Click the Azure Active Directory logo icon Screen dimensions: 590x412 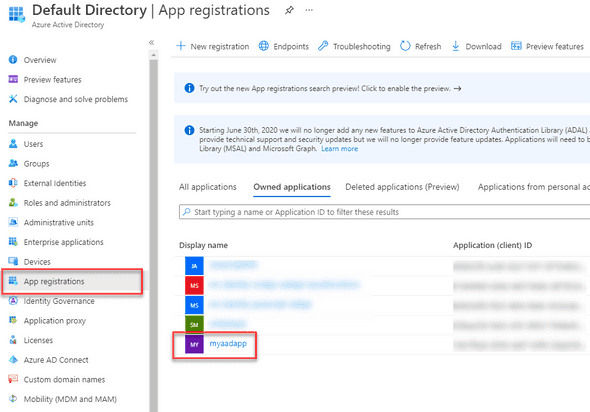(17, 14)
